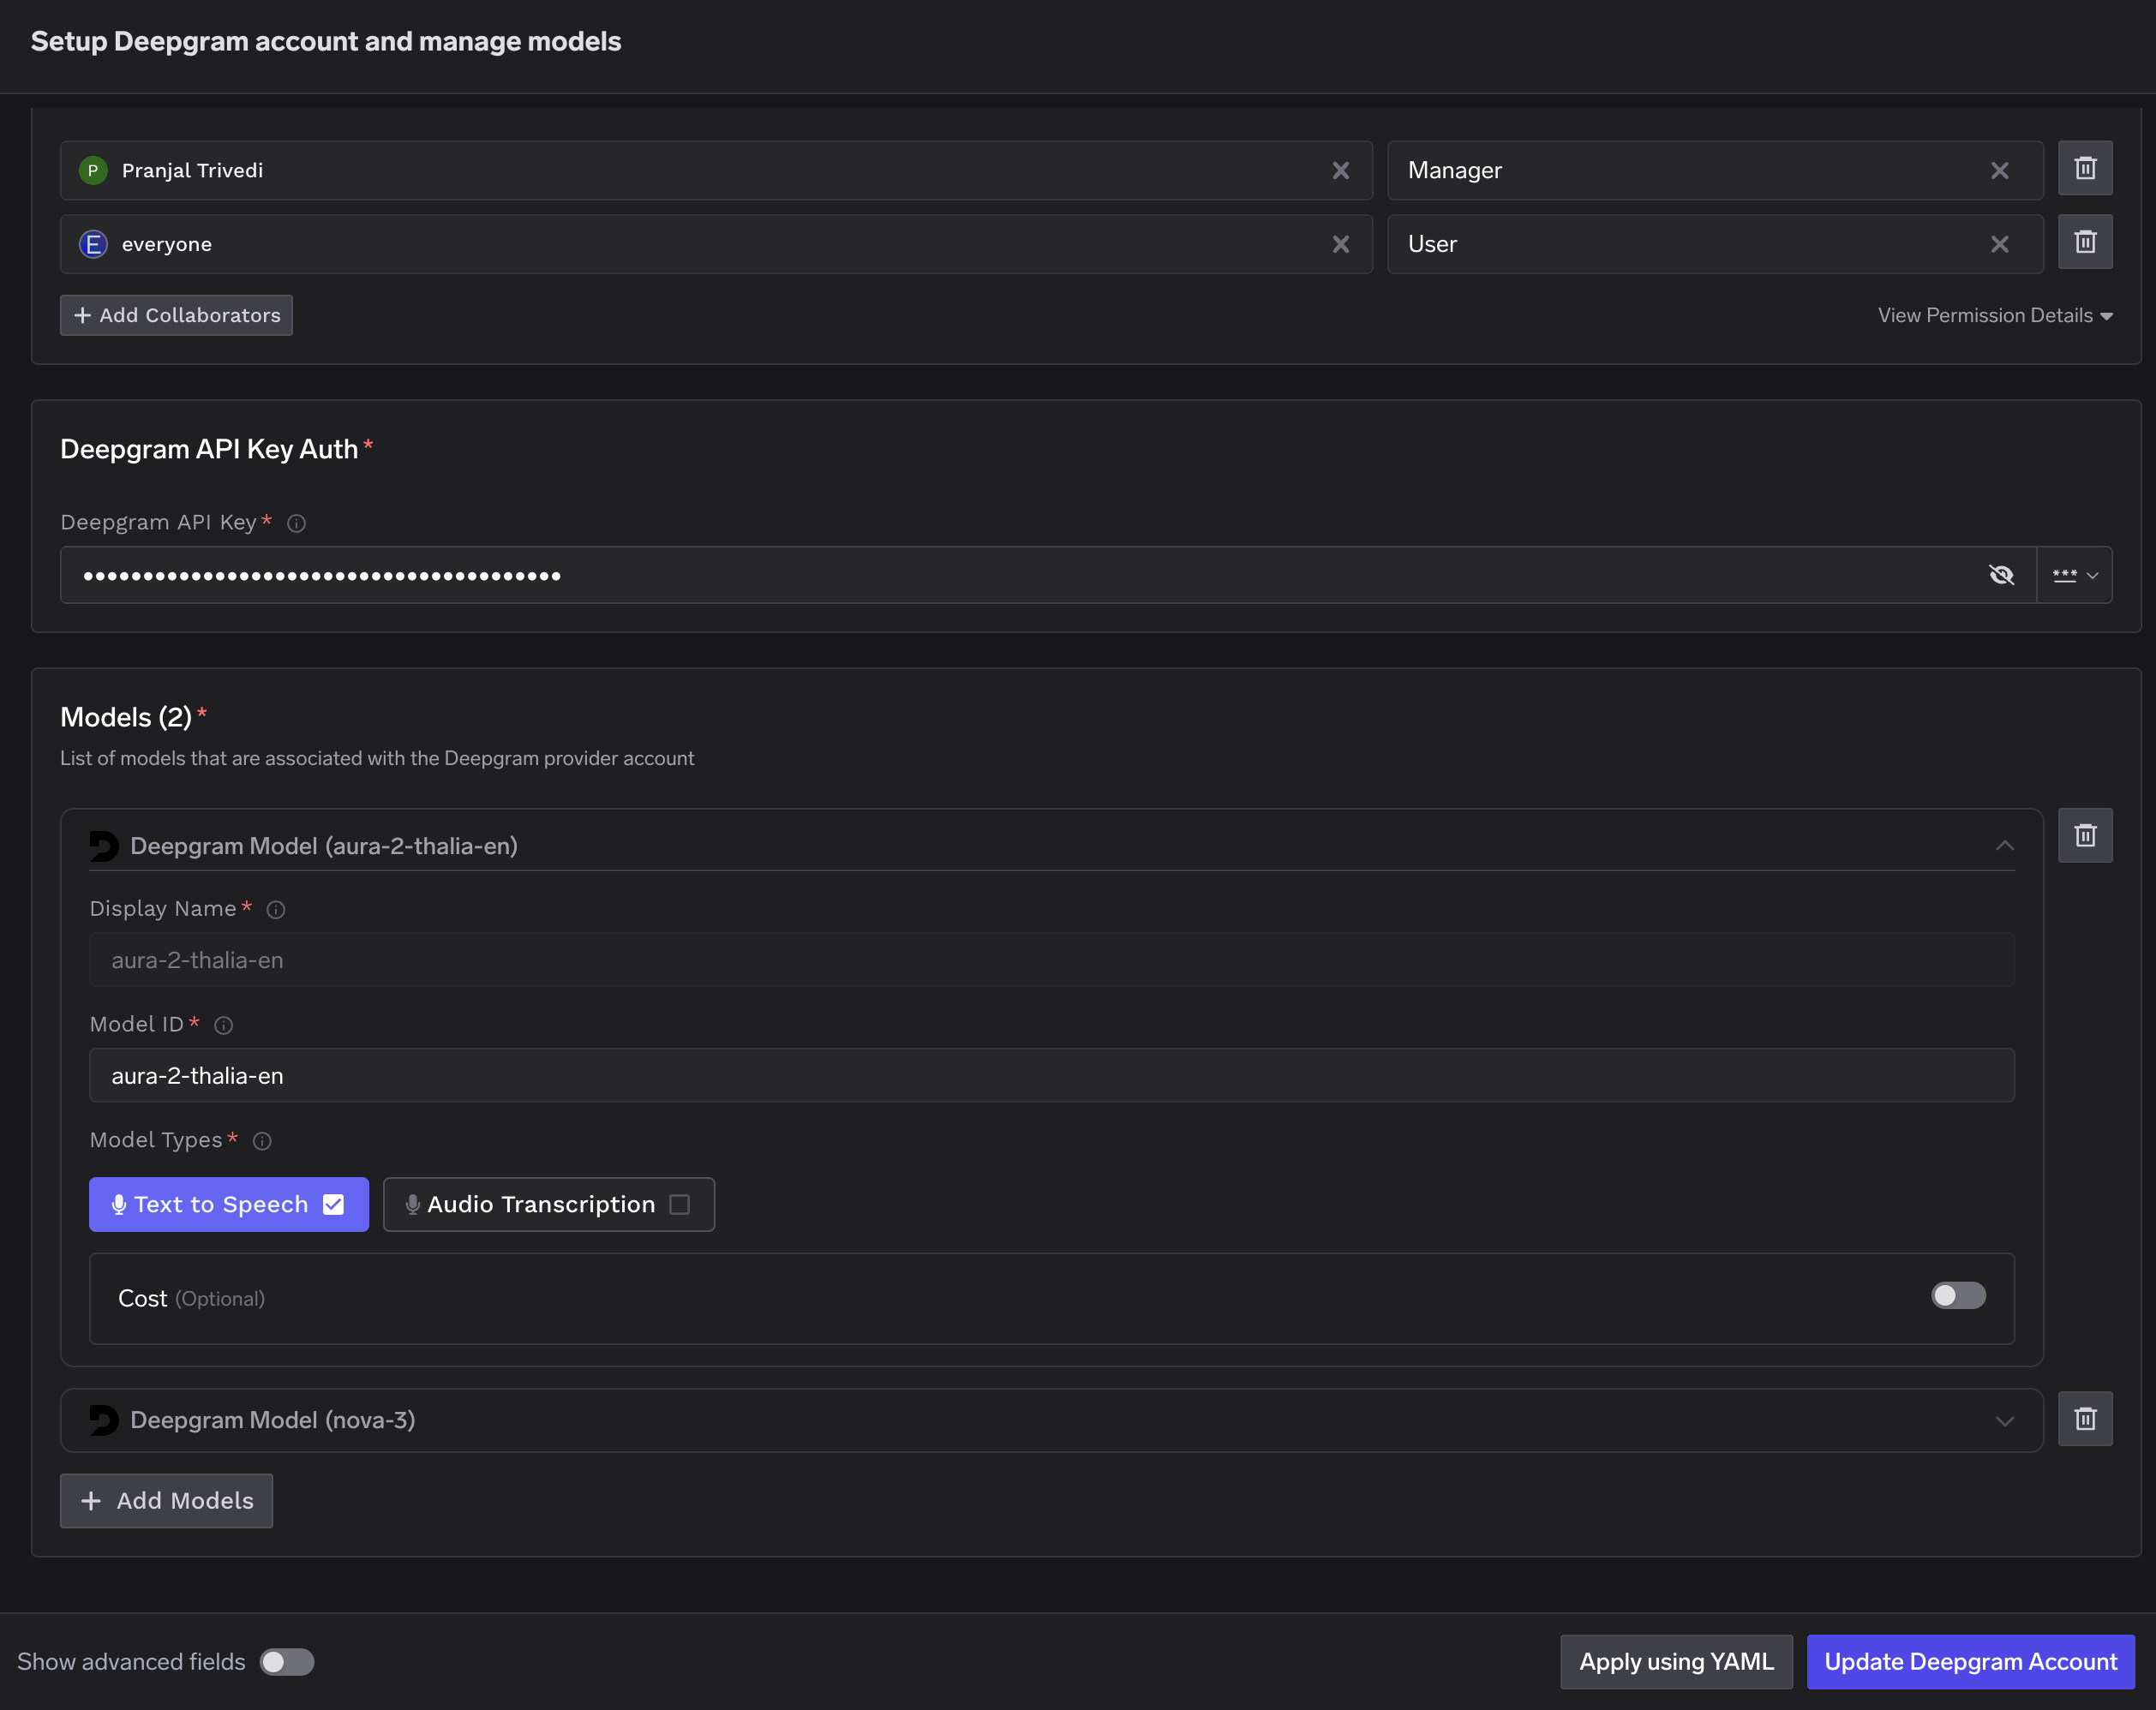Clear the Manager role selection

point(1999,171)
